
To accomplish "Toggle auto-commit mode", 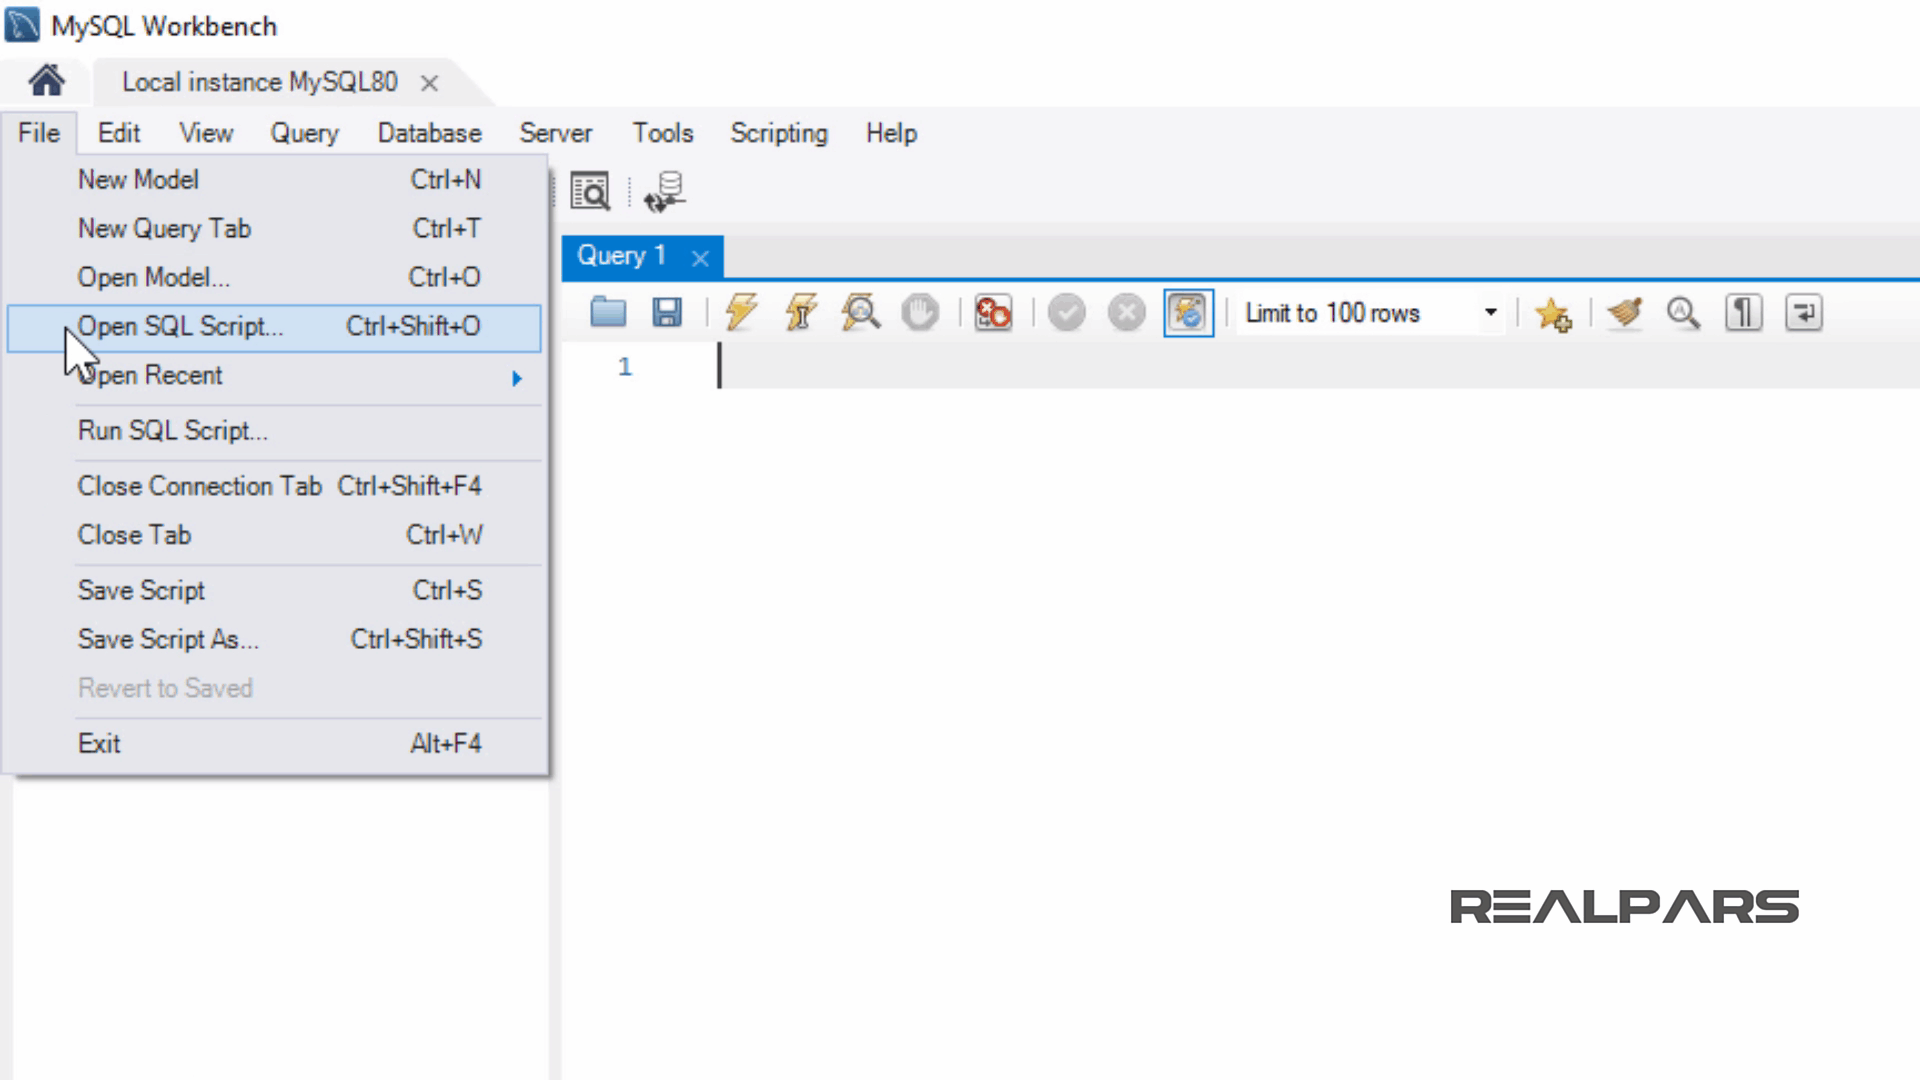I will (x=1187, y=312).
